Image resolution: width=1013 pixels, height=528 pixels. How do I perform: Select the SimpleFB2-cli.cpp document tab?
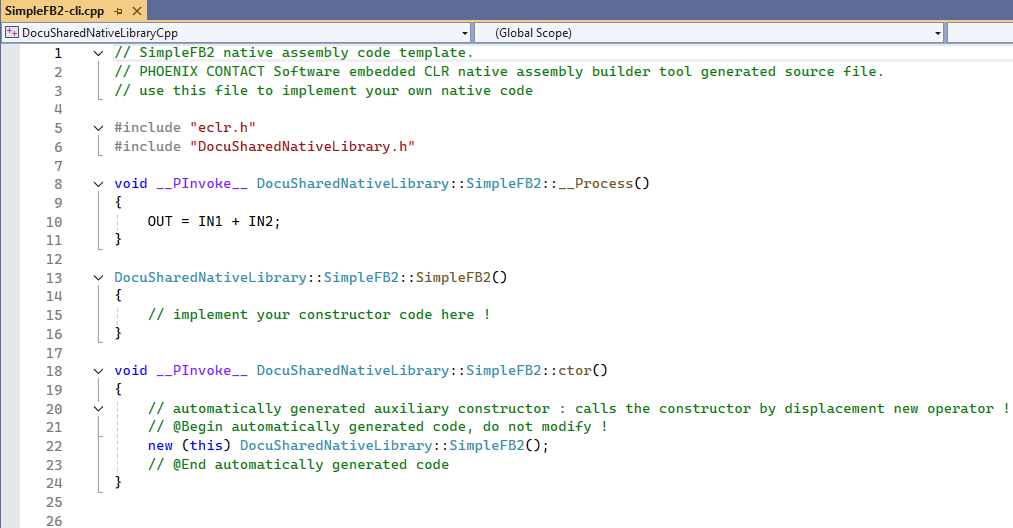pyautogui.click(x=54, y=11)
